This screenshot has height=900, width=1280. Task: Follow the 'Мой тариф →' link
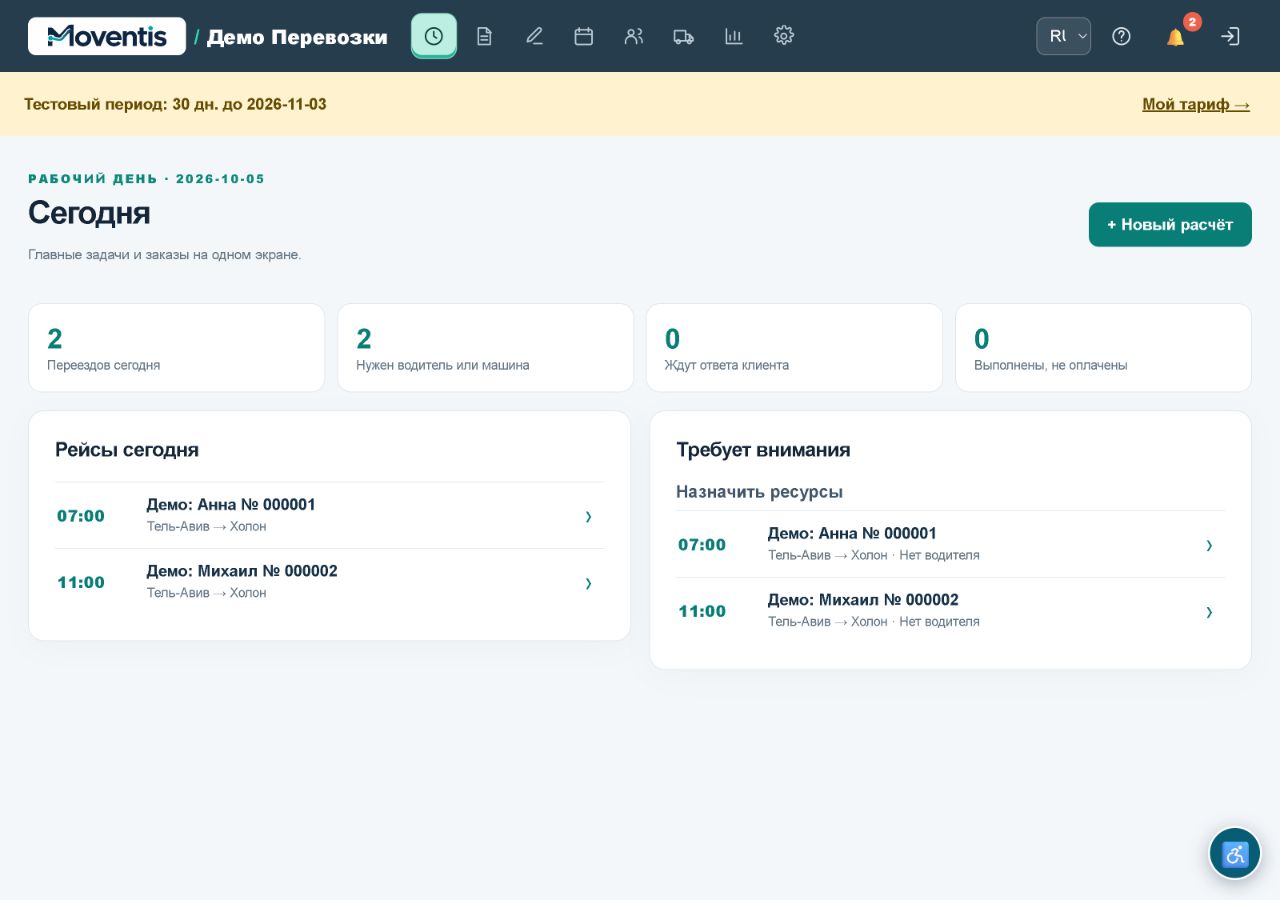[1196, 104]
